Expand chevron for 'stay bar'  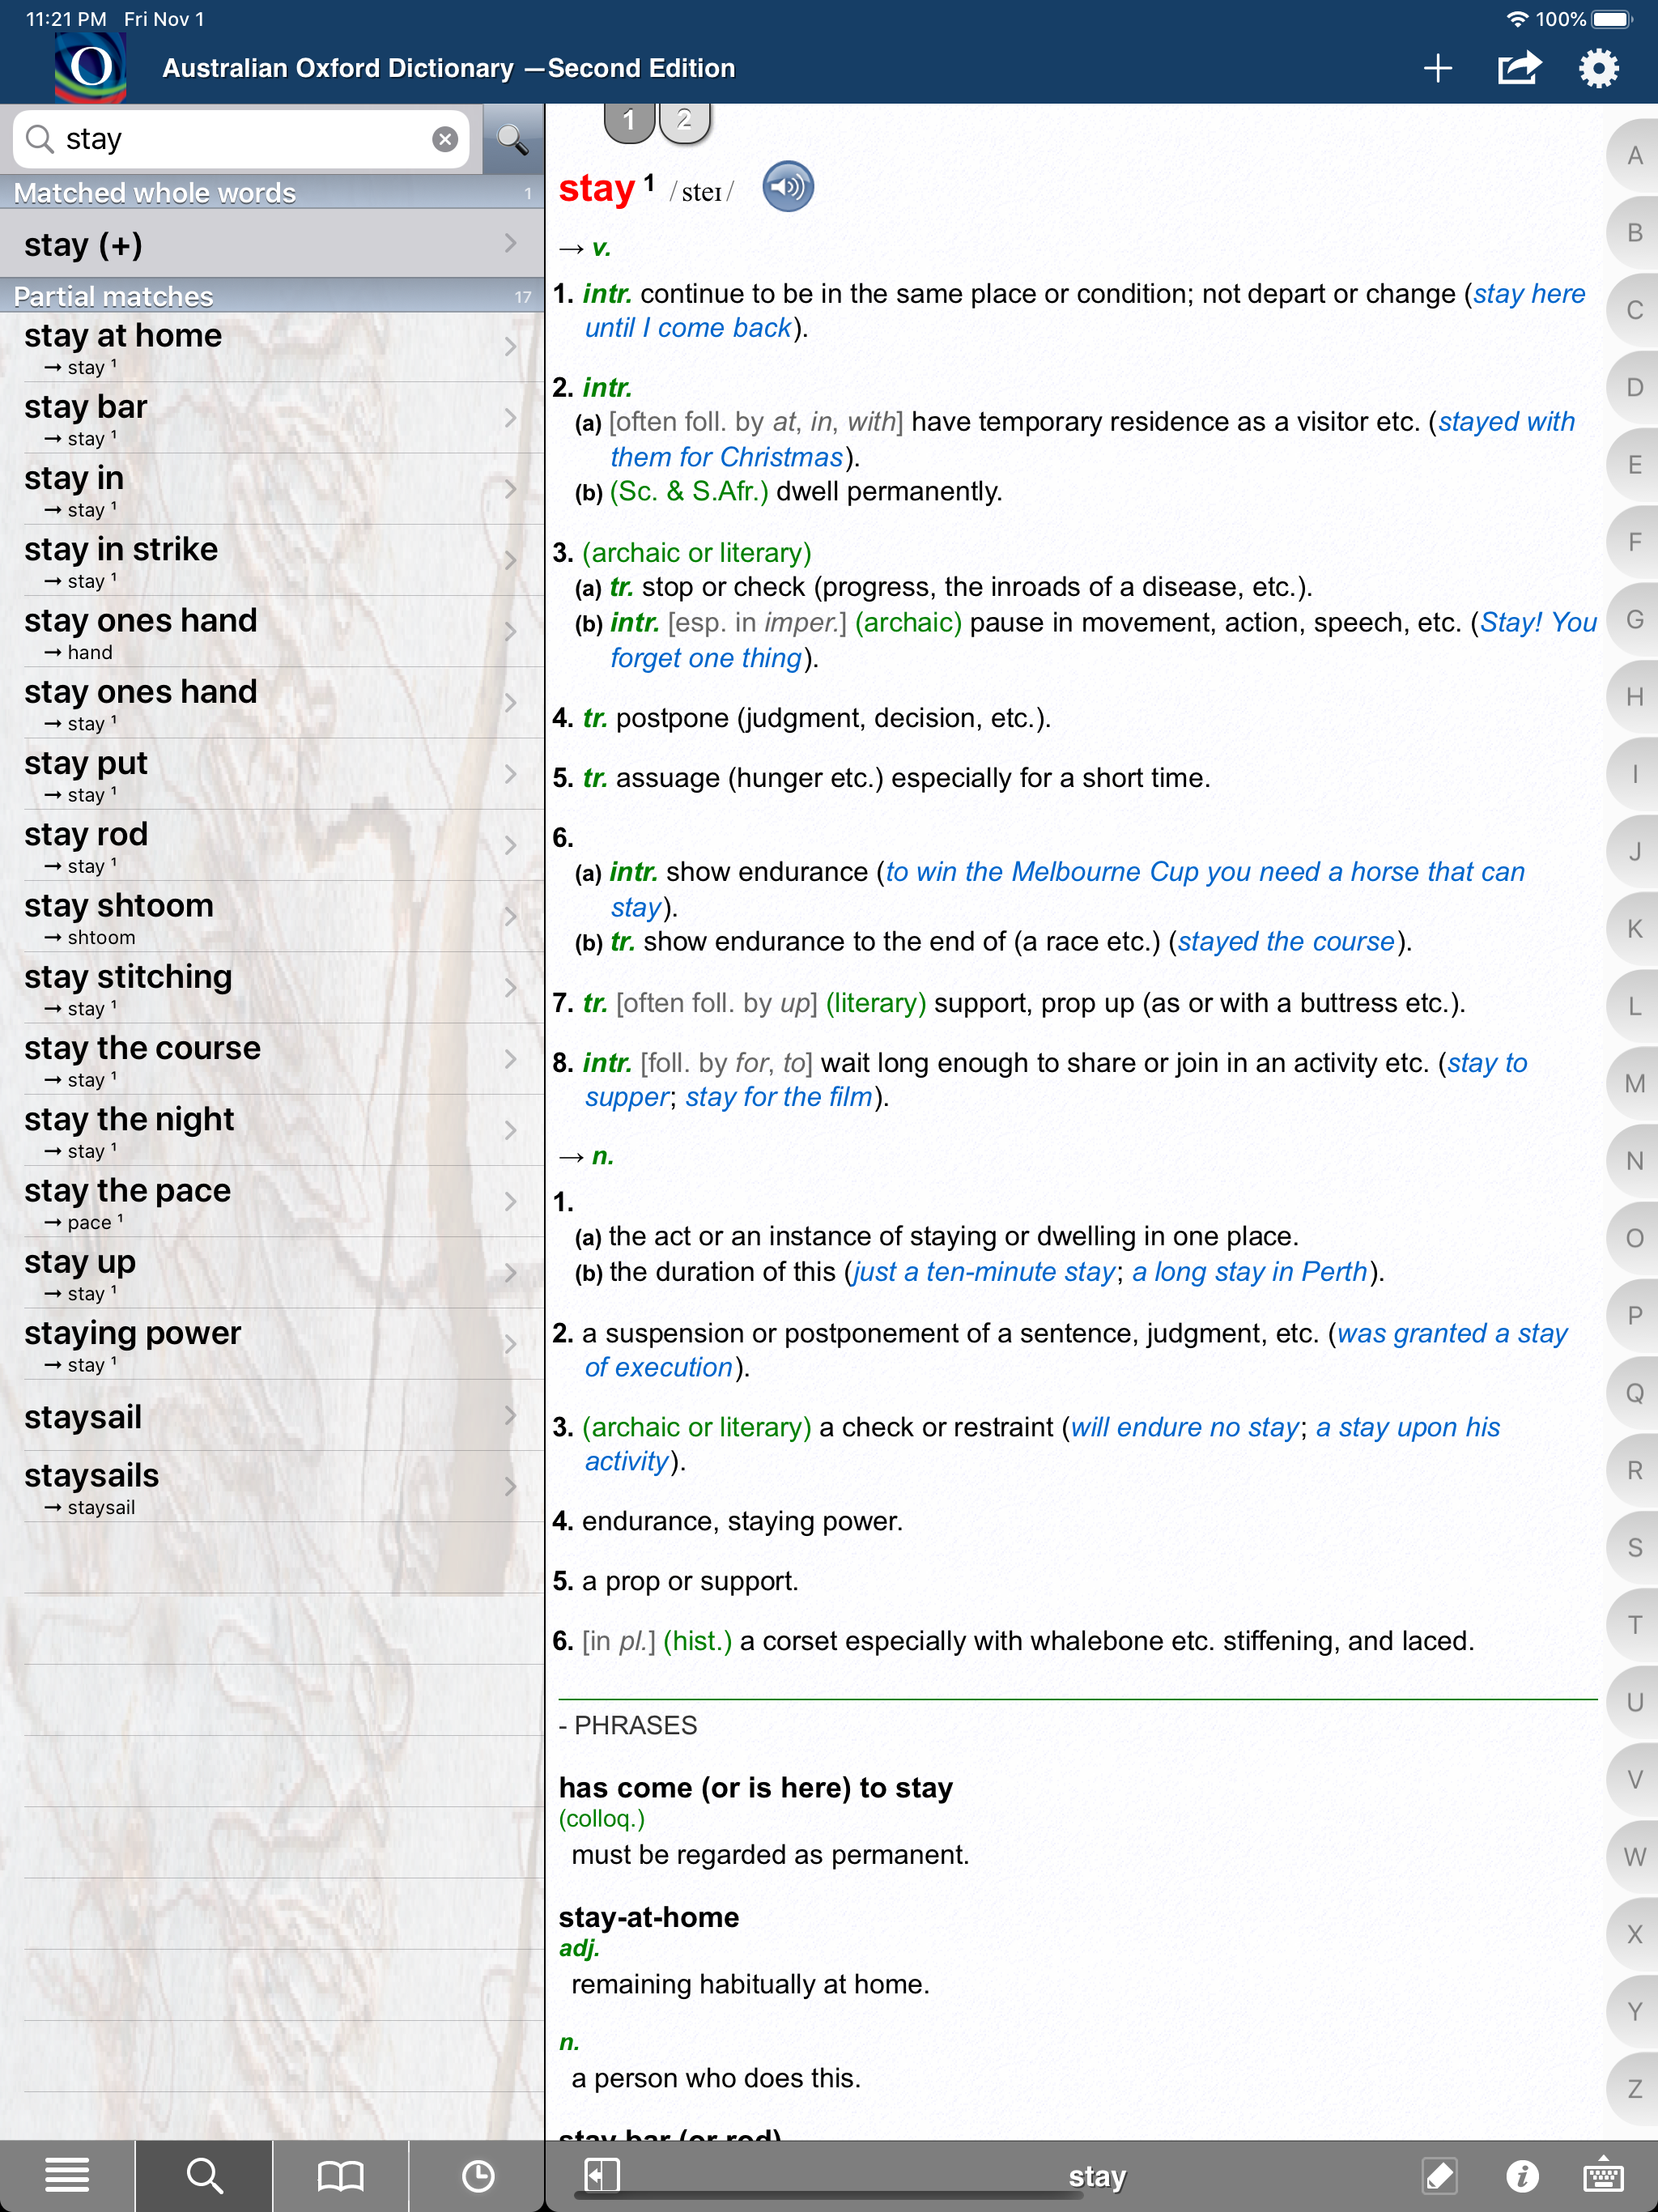511,418
